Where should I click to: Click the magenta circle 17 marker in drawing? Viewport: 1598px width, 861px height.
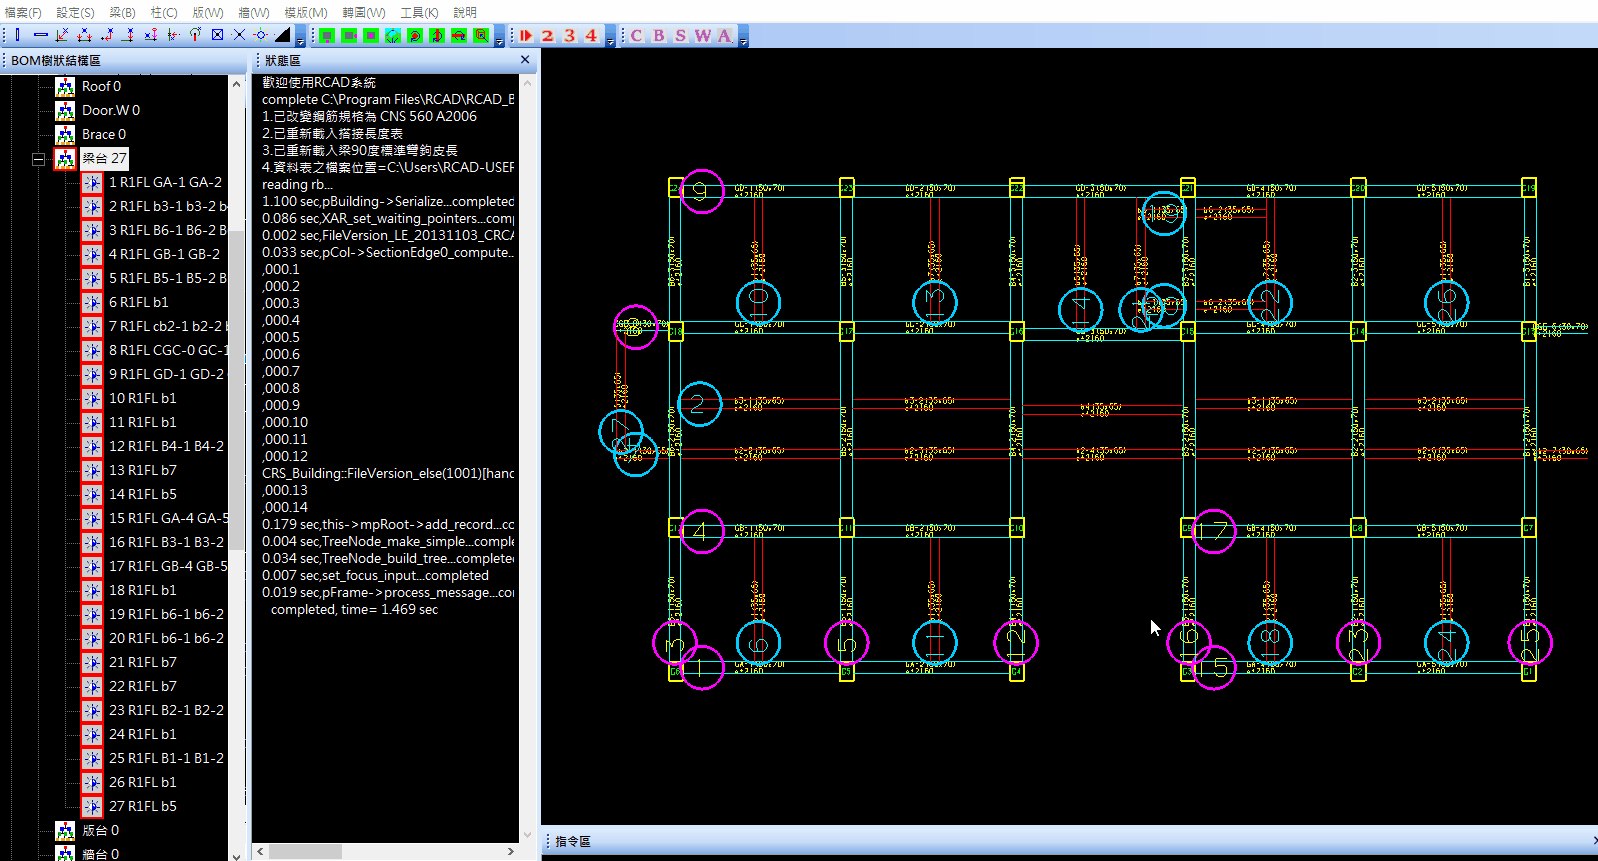point(1214,531)
